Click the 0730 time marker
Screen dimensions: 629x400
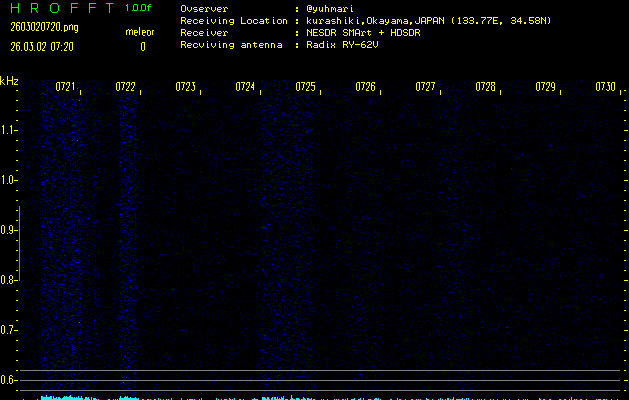pyautogui.click(x=605, y=87)
